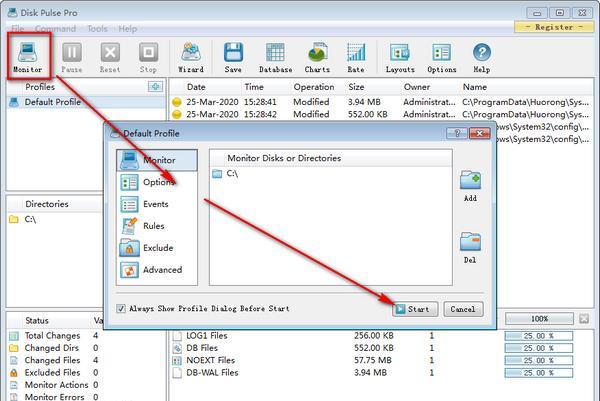Select DB-WAL Files row
The image size is (600, 401).
pyautogui.click(x=381, y=372)
